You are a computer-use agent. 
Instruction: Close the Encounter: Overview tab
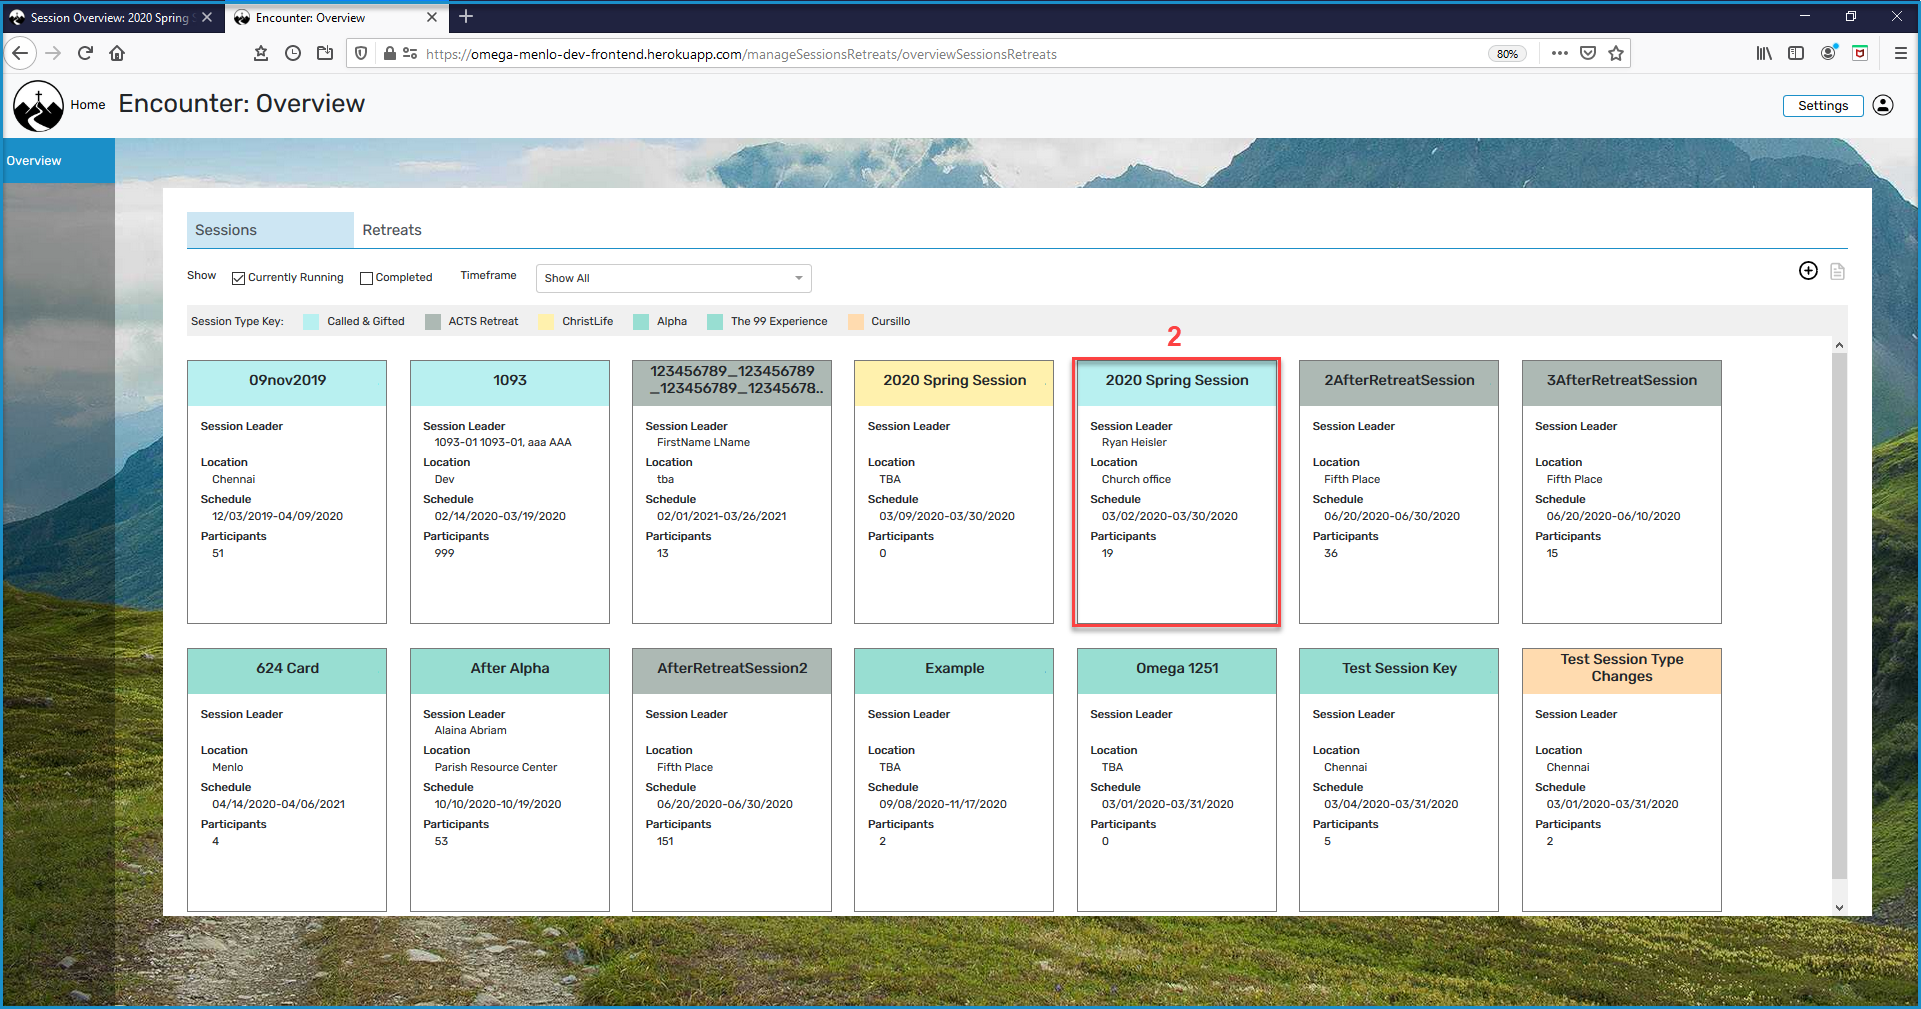(x=432, y=17)
